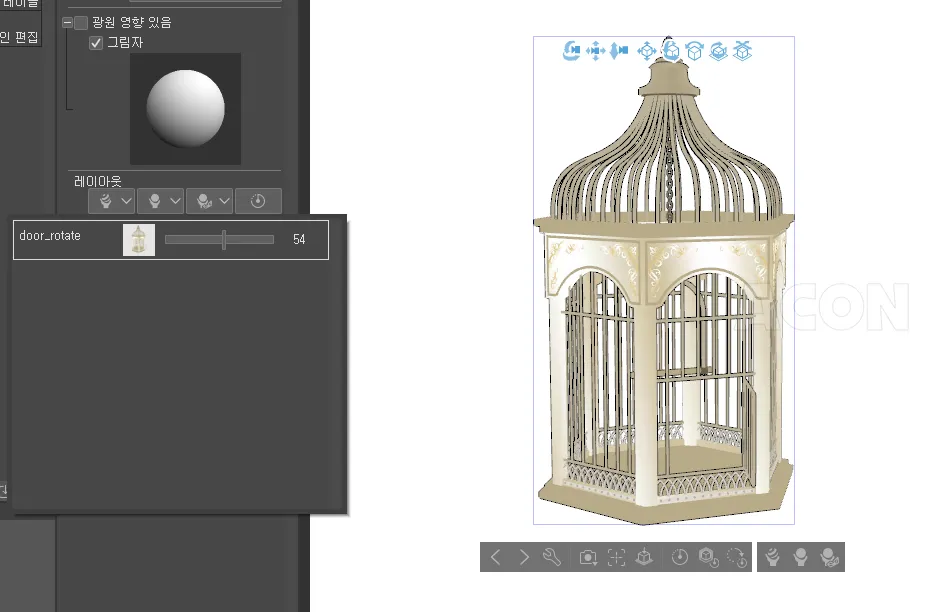Toggle the 광원 영향 있음 checkbox

pyautogui.click(x=81, y=23)
